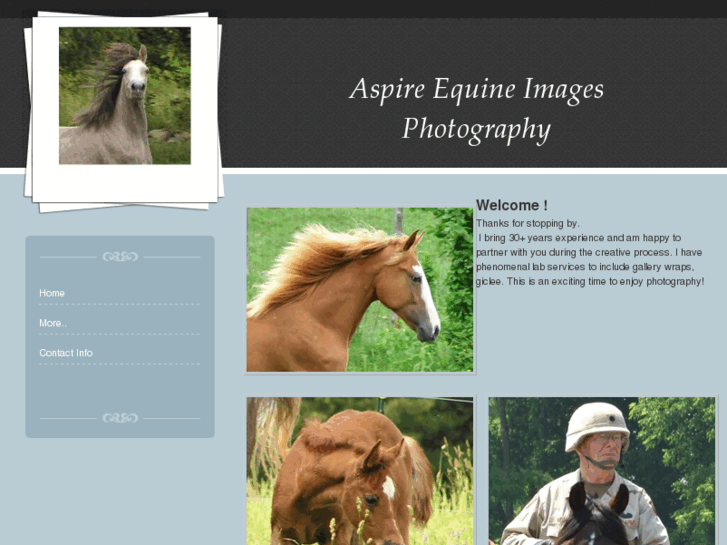727x545 pixels.
Task: Open the More.. navigation link
Action: [53, 323]
